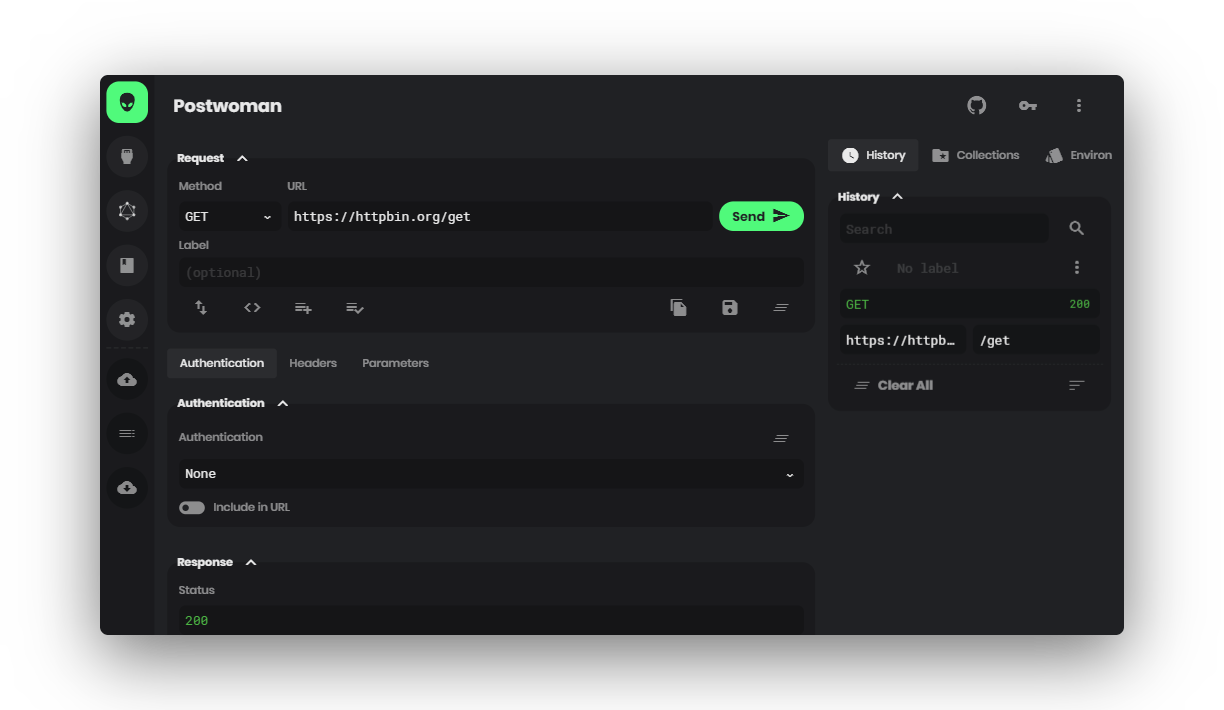The image size is (1224, 710).
Task: Save the request with the save icon
Action: click(730, 307)
